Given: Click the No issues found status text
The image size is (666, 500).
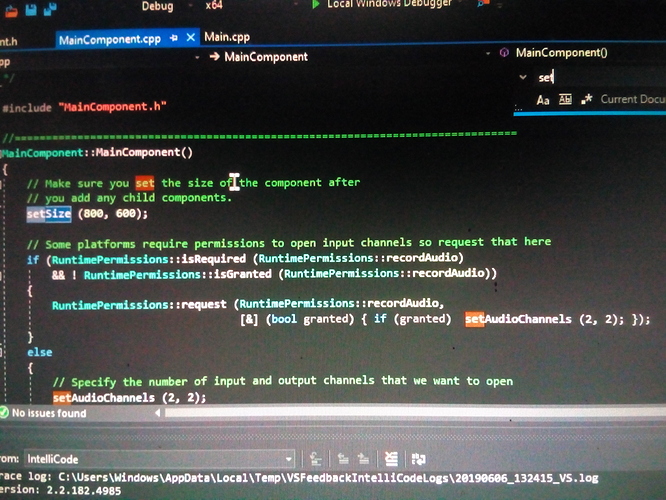Looking at the screenshot, I should (x=49, y=413).
